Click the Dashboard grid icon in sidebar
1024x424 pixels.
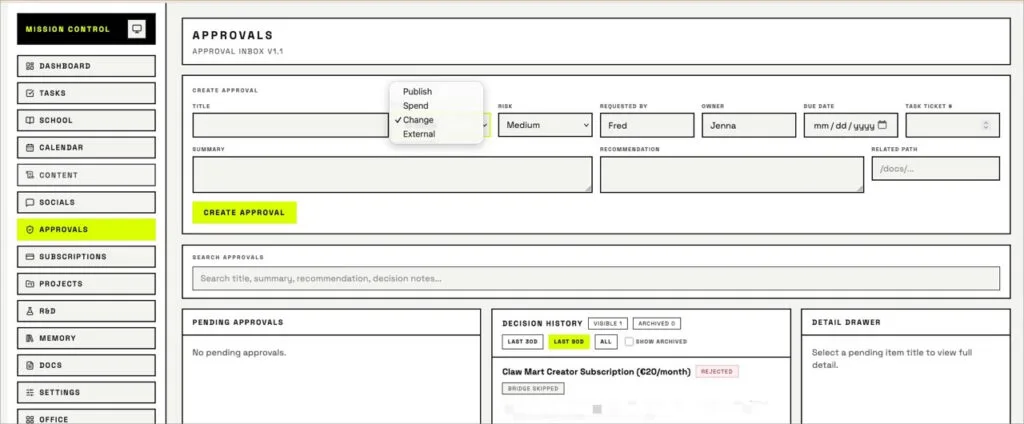29,66
